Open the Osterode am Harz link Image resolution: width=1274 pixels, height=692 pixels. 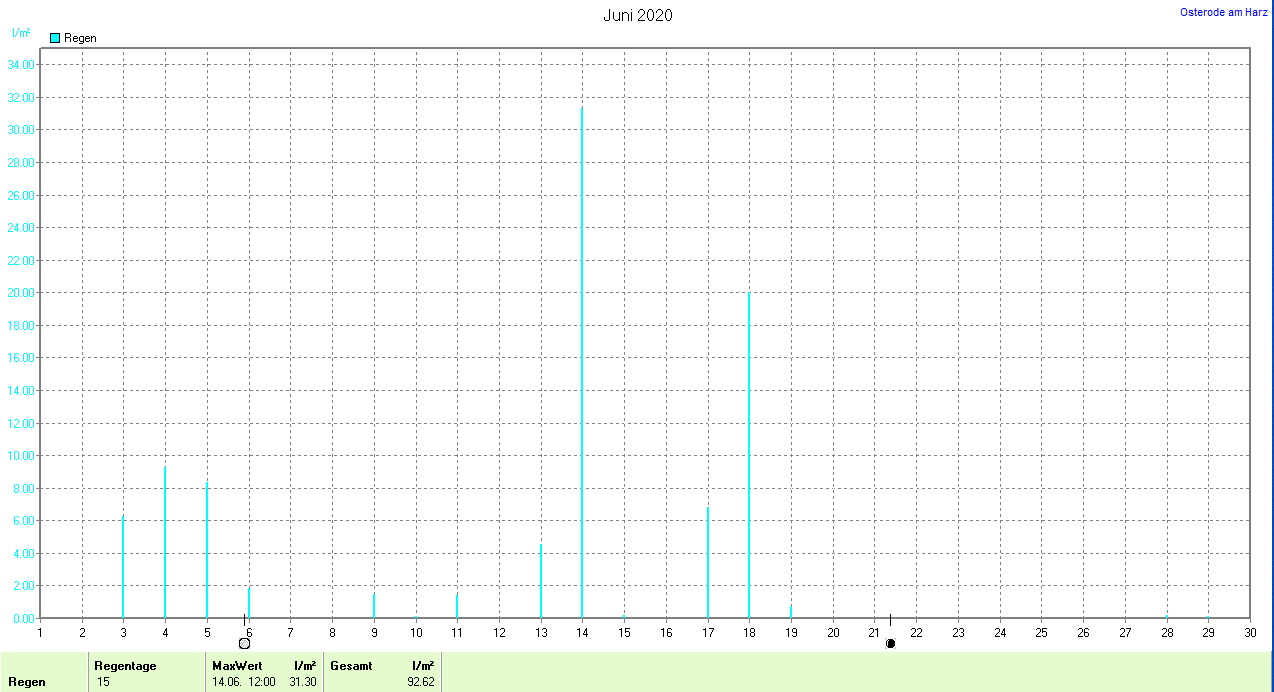click(1224, 12)
